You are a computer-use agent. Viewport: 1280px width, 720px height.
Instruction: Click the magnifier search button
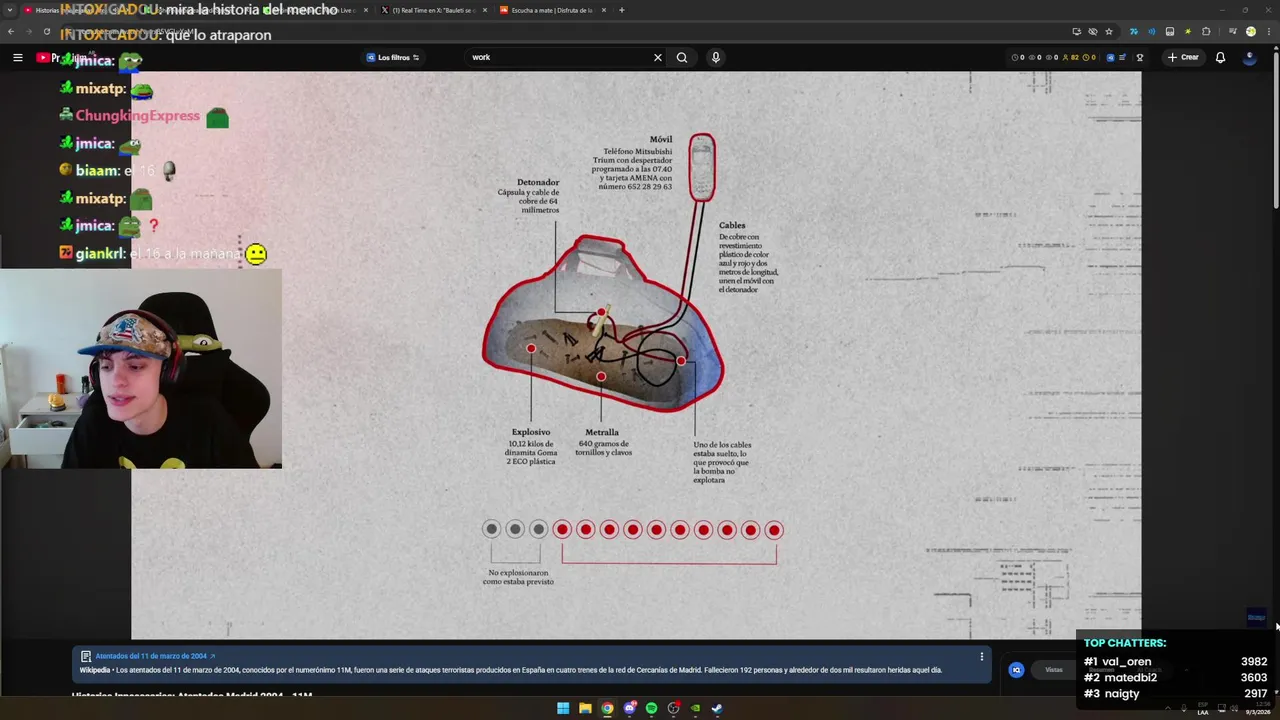[x=682, y=58]
